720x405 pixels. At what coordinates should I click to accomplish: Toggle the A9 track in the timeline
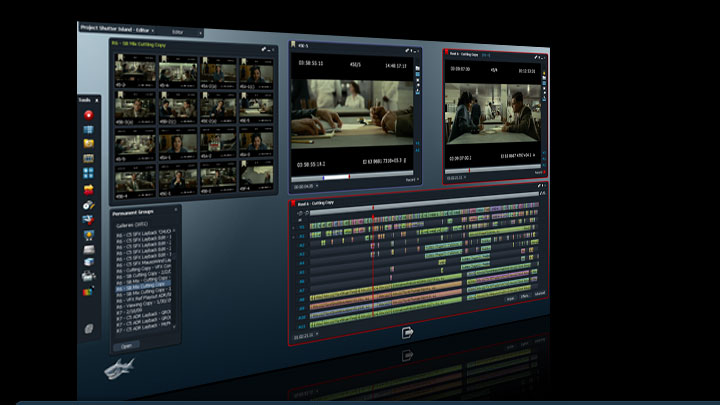tap(302, 308)
